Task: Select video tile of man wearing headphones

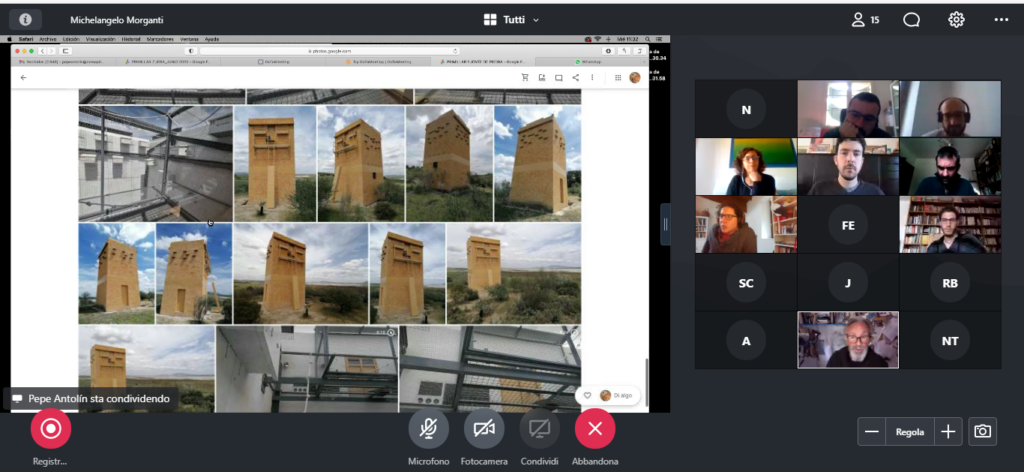Action: (950, 108)
